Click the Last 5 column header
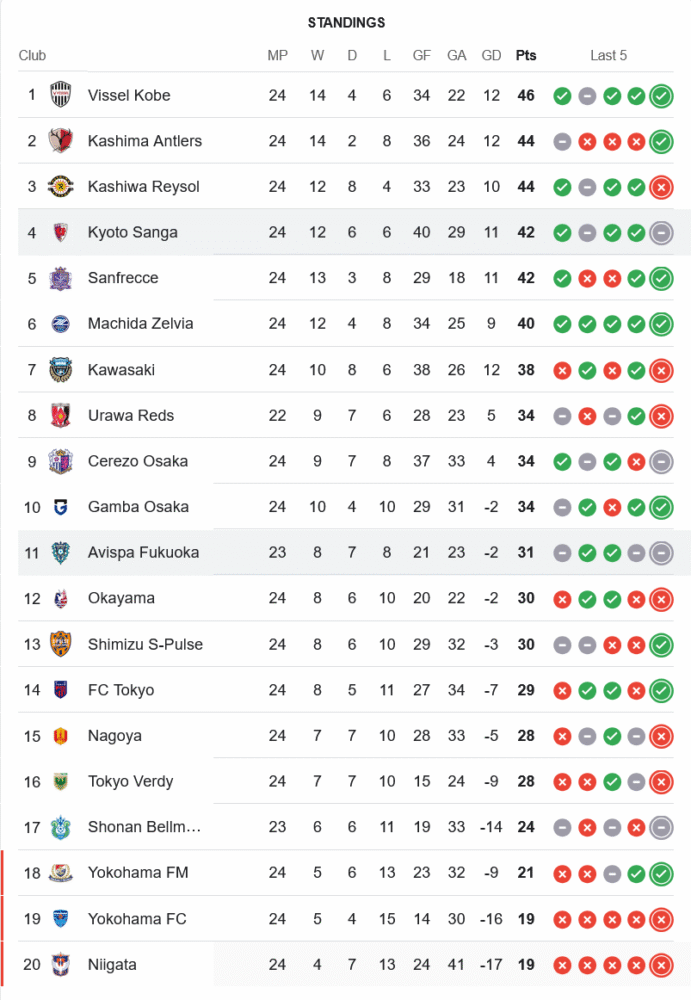This screenshot has width=691, height=1000. (x=609, y=55)
